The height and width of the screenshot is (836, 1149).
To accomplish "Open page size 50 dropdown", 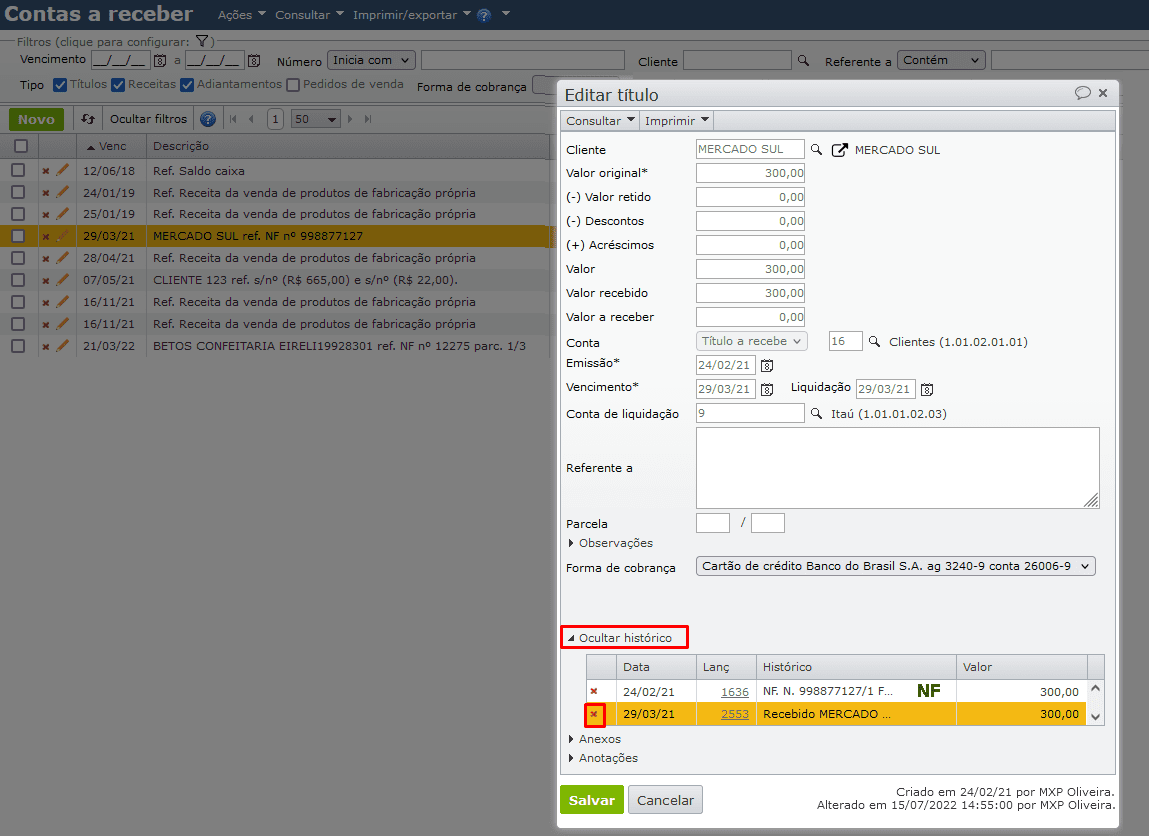I will (x=316, y=119).
